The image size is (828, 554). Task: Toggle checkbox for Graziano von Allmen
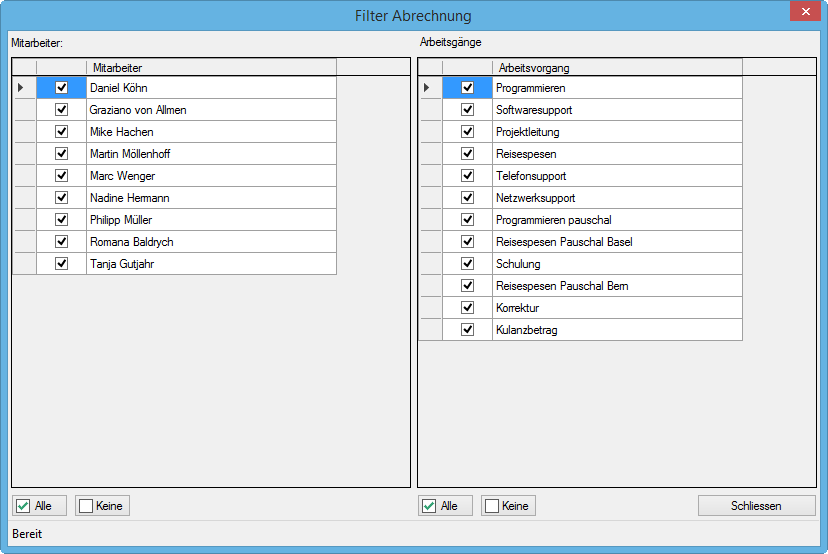coord(61,110)
